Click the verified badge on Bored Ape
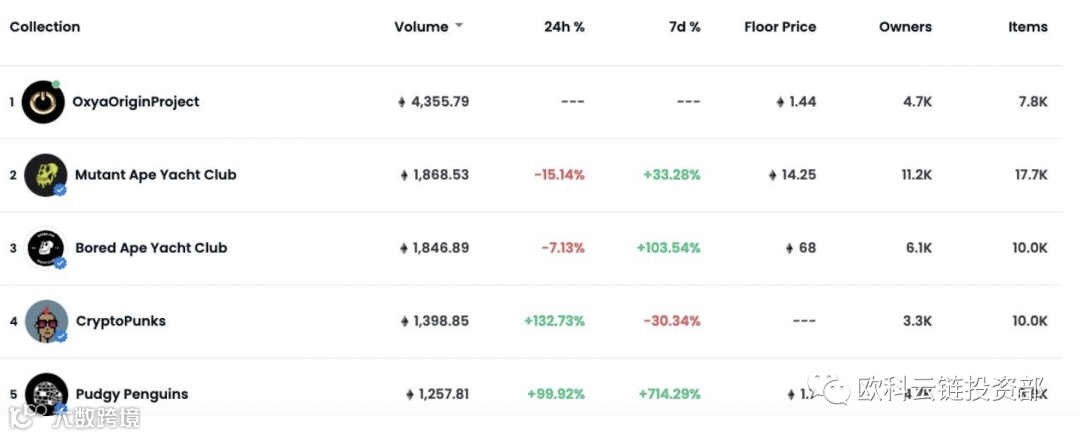Screen dimensions: 1080x437 pos(60,263)
